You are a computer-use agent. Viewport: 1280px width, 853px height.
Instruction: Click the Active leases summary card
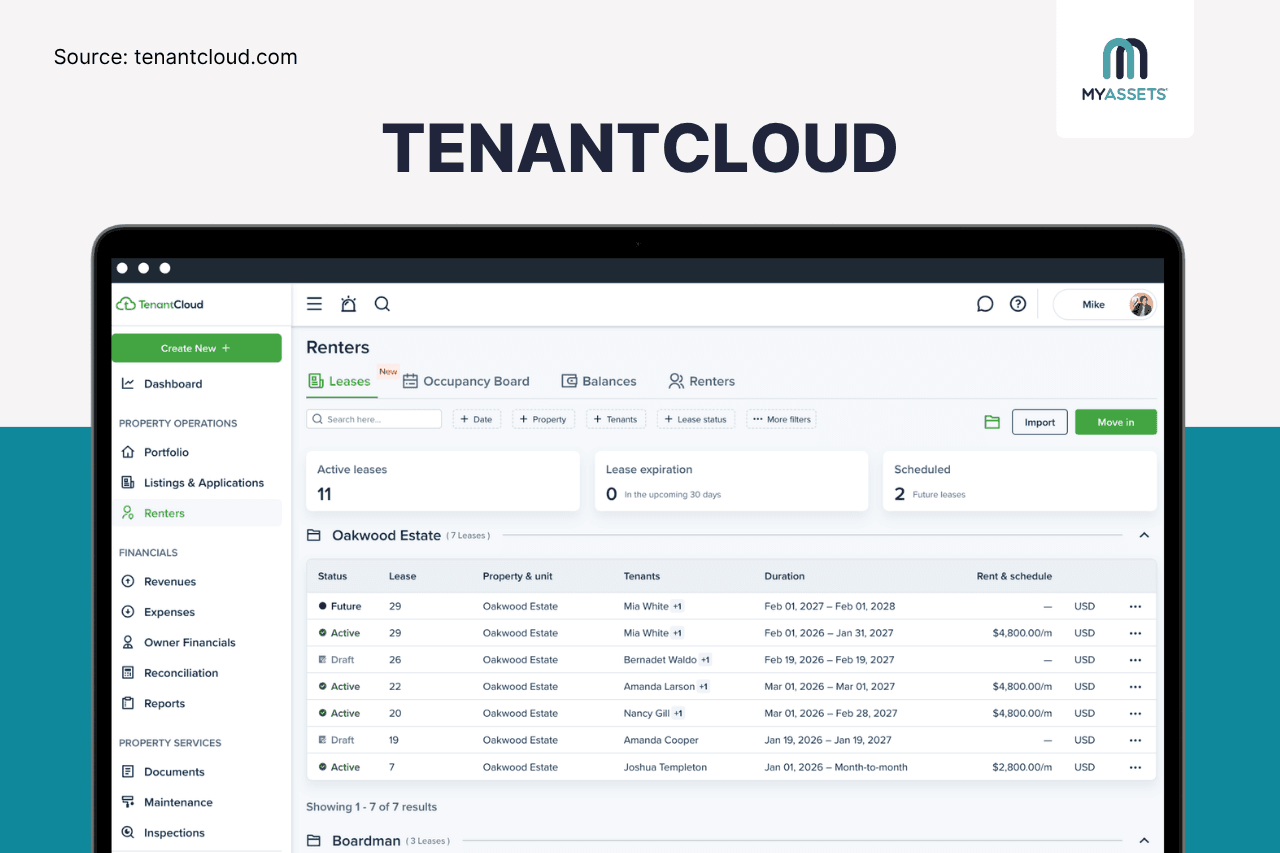(443, 481)
